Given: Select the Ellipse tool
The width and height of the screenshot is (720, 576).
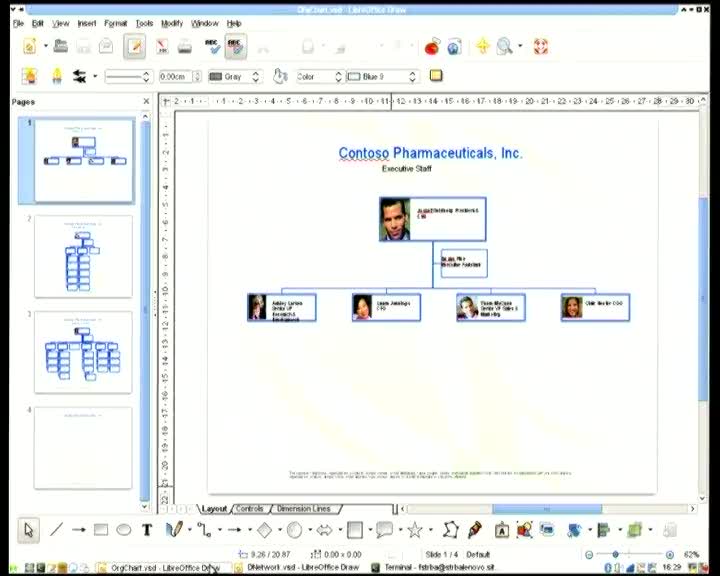Looking at the screenshot, I should click(x=124, y=530).
